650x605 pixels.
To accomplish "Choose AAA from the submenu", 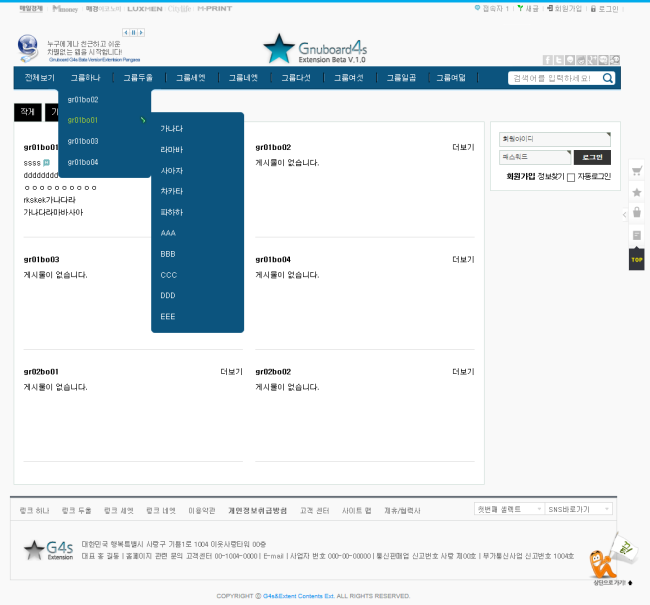I will click(x=168, y=233).
